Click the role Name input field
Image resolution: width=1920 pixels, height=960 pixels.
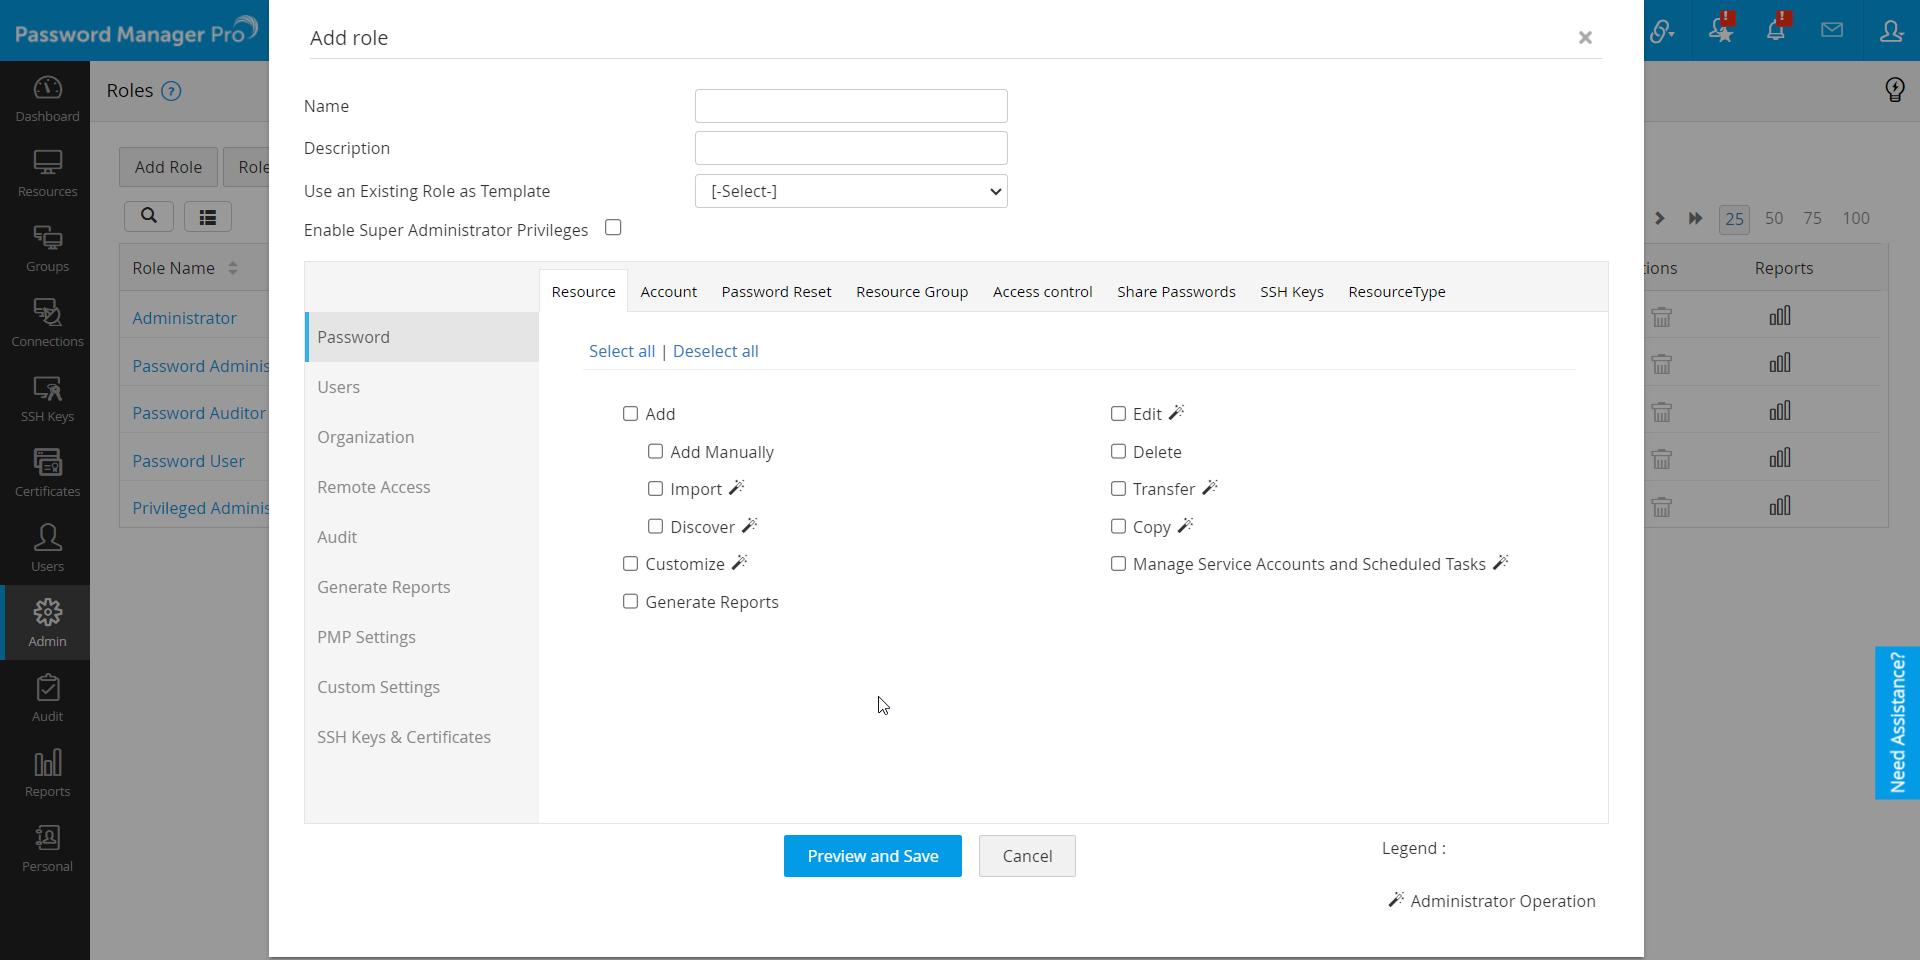(851, 106)
